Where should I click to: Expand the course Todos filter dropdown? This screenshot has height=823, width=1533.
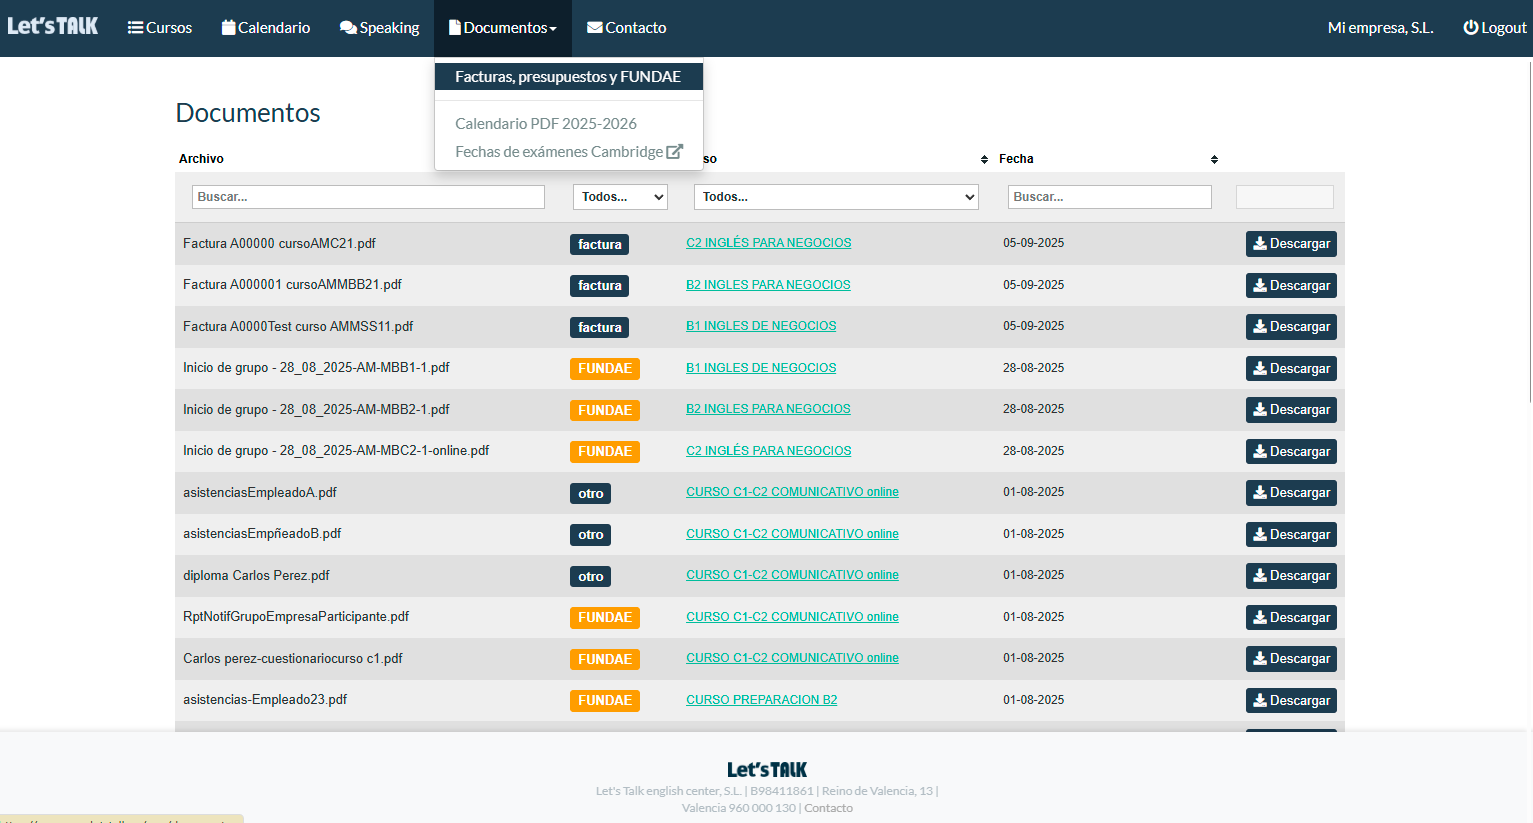point(836,197)
